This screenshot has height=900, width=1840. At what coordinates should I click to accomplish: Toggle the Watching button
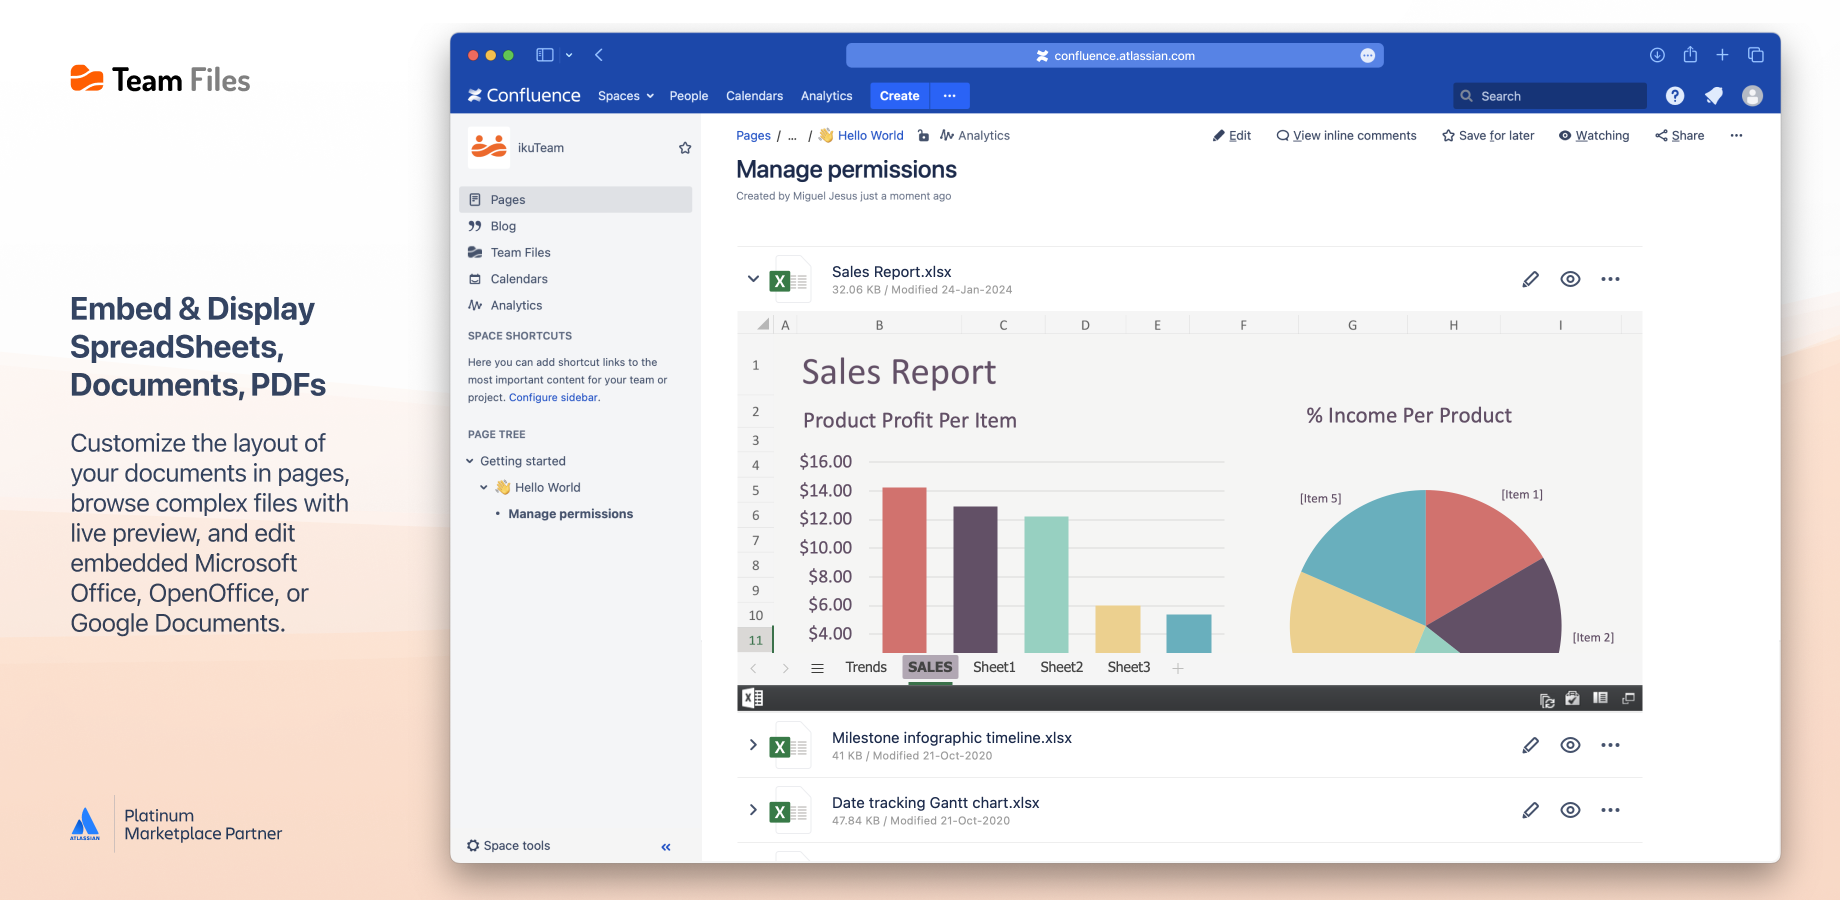tap(1594, 136)
